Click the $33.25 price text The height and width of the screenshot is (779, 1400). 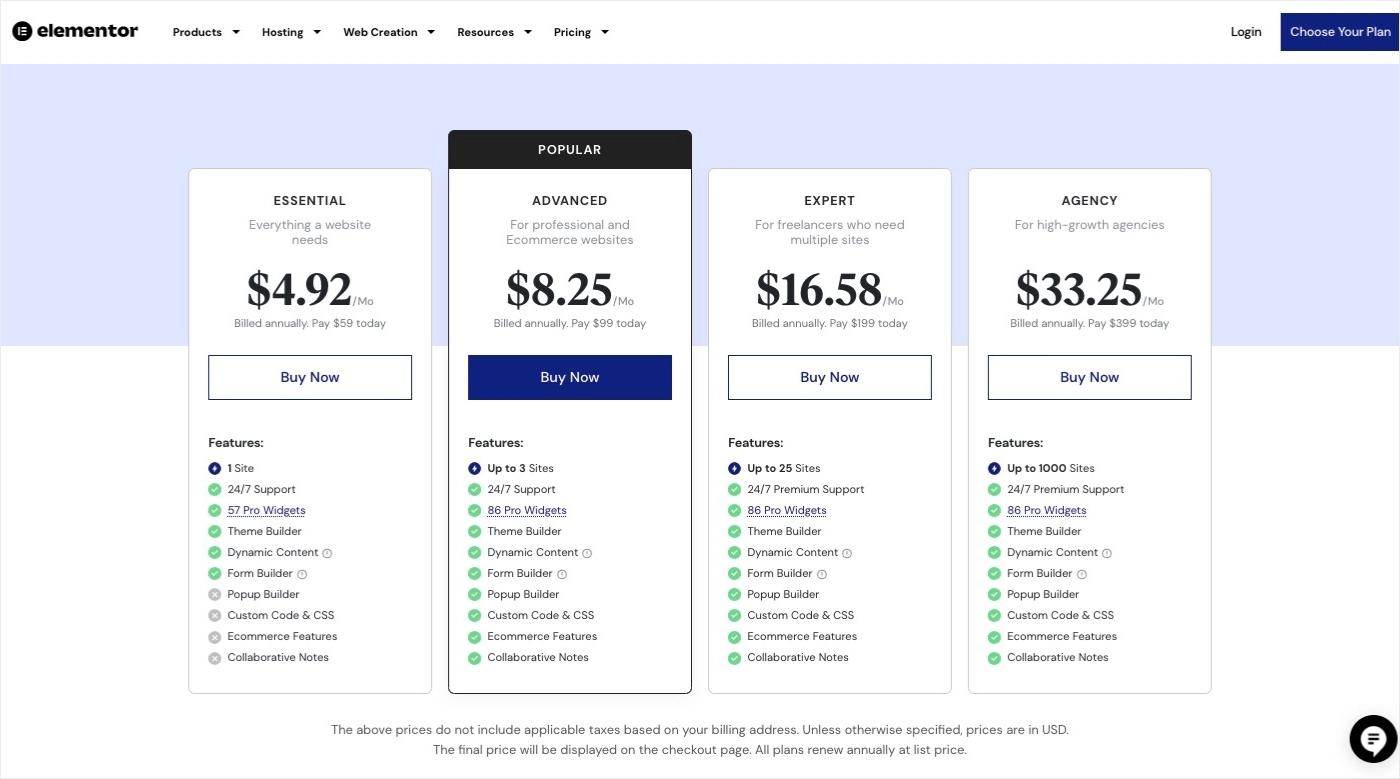point(1079,289)
